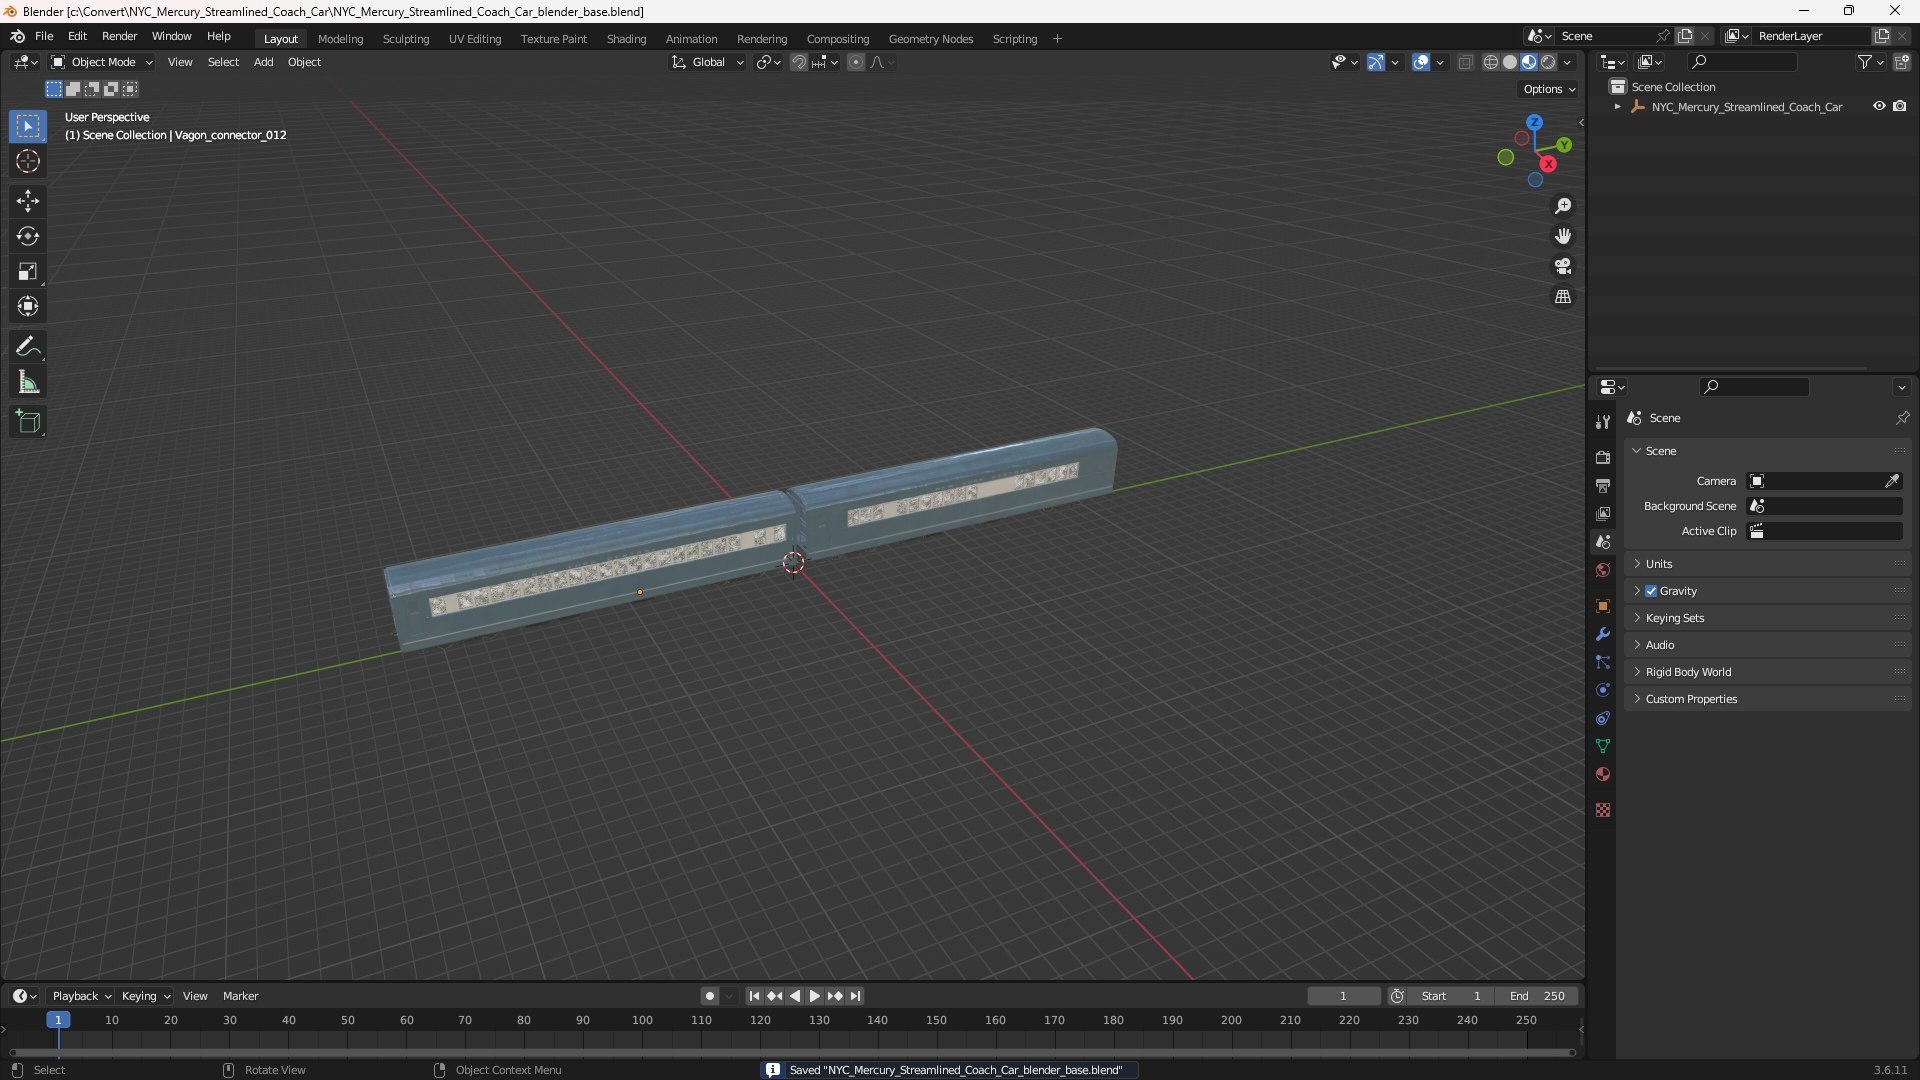Open the viewport Add menu
This screenshot has width=1920, height=1080.
pos(263,62)
